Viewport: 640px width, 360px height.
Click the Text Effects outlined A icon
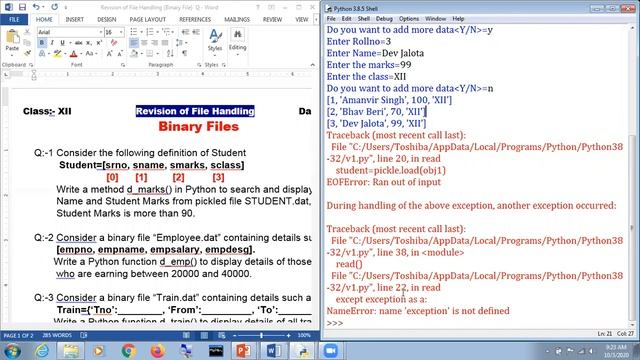point(42,53)
